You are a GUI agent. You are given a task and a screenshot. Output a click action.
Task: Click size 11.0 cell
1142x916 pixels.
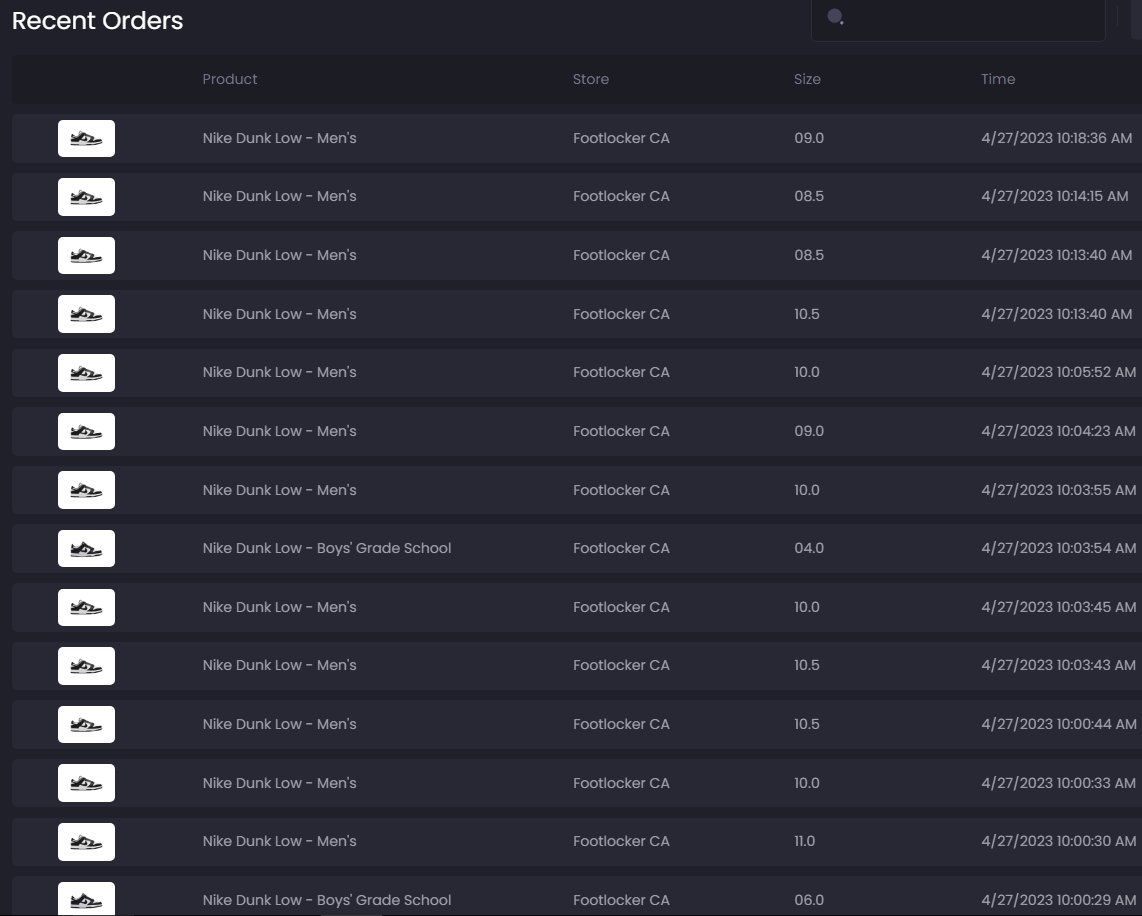[805, 841]
